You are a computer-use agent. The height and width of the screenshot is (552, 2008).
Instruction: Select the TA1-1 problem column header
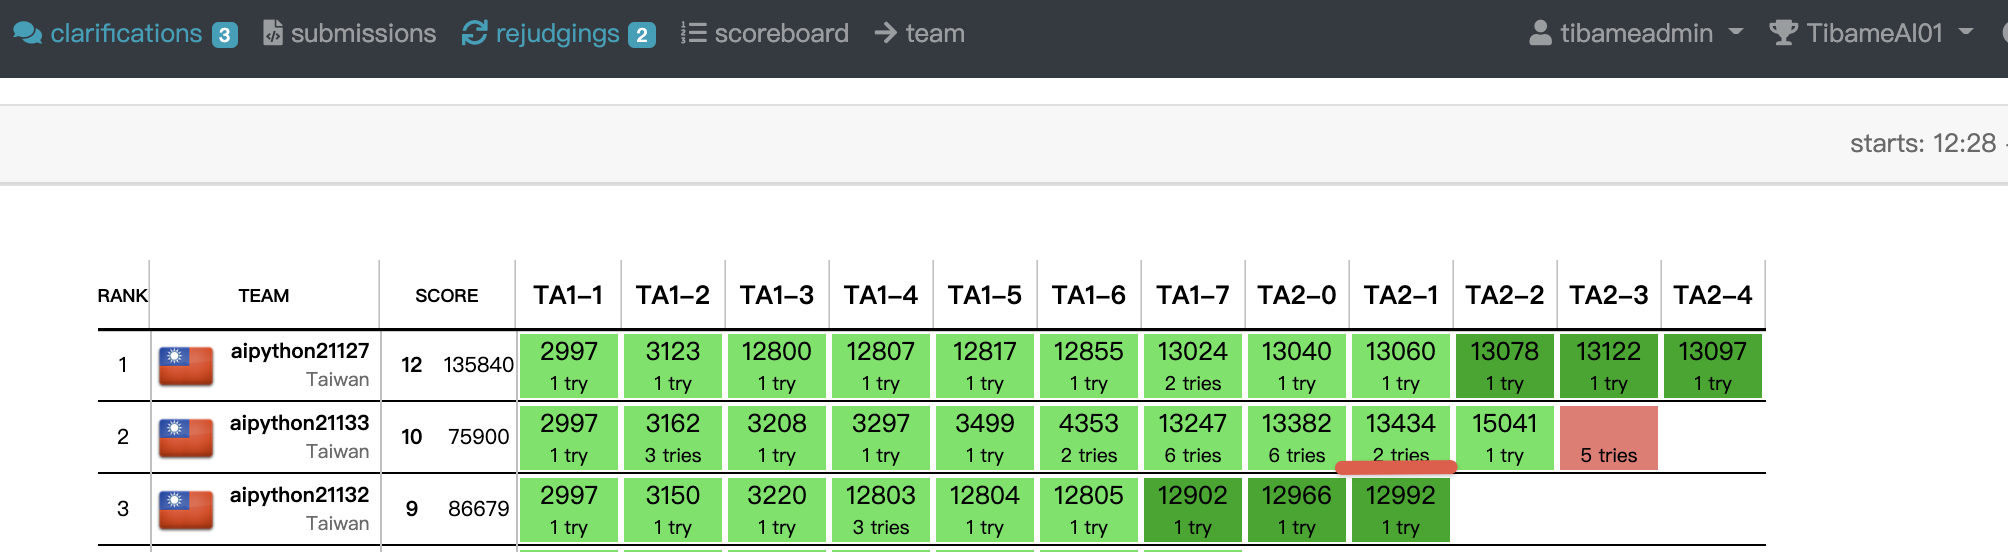pos(568,295)
